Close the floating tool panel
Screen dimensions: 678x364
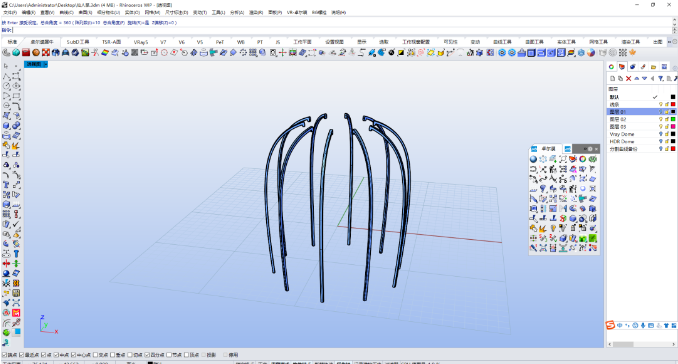click(x=596, y=149)
